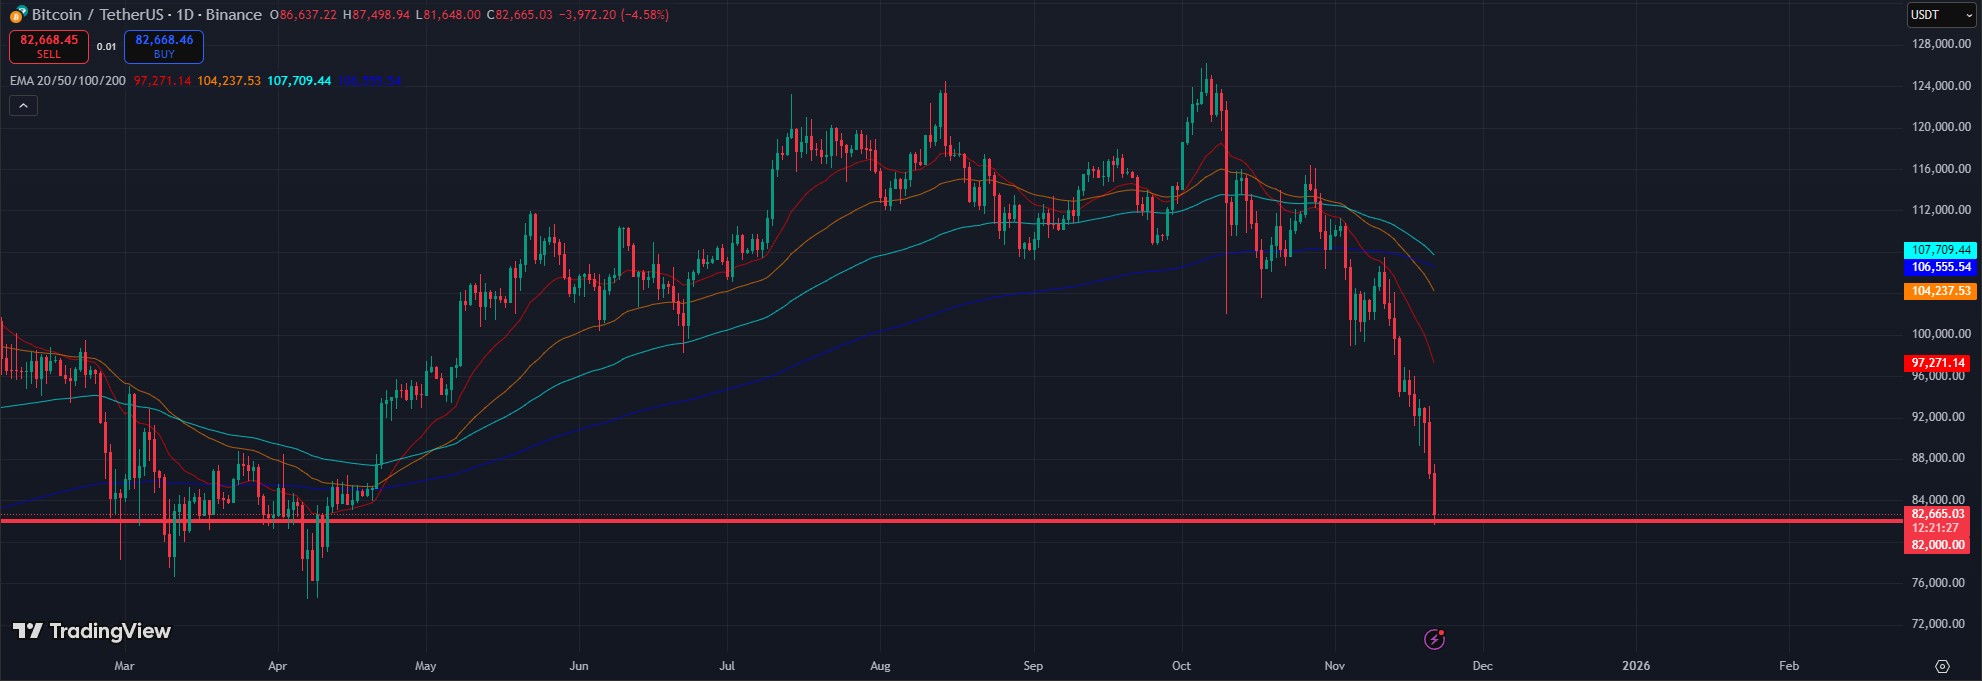The height and width of the screenshot is (681, 1982).
Task: Open the chart settings hexagon icon
Action: pos(1942,666)
